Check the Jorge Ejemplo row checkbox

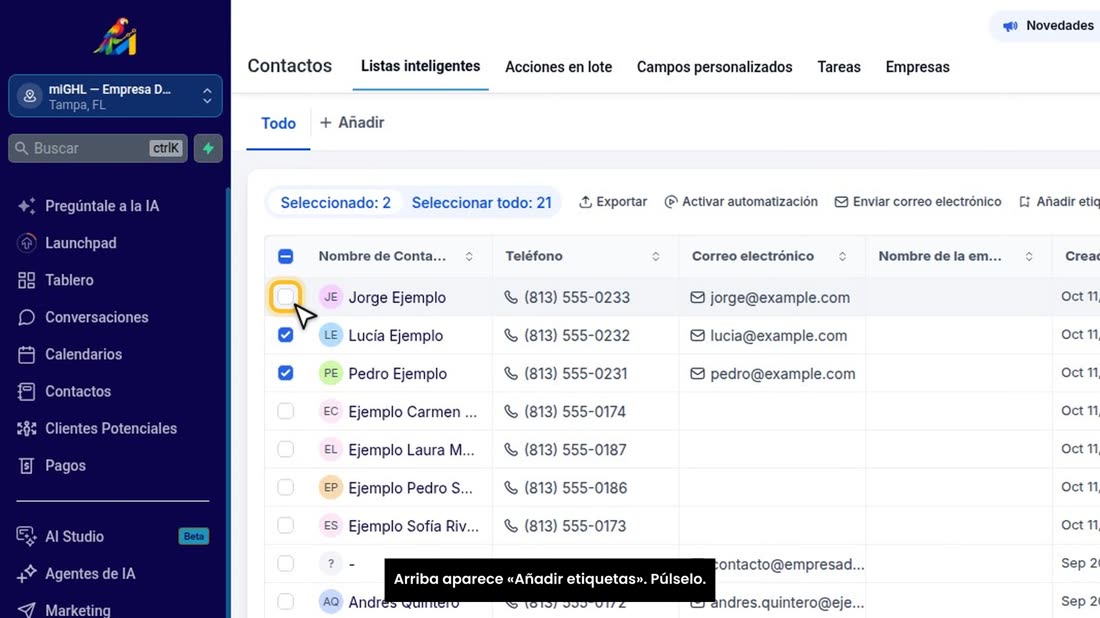point(286,297)
